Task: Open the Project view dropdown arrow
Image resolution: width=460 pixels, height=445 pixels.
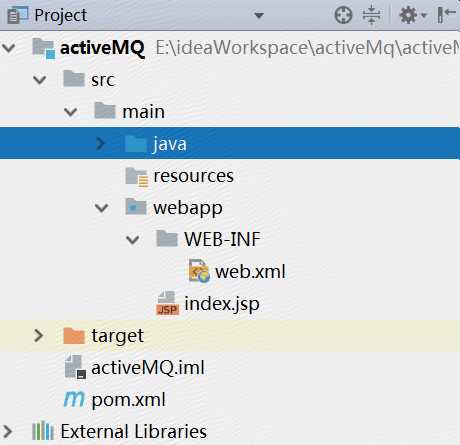Action: coord(259,15)
